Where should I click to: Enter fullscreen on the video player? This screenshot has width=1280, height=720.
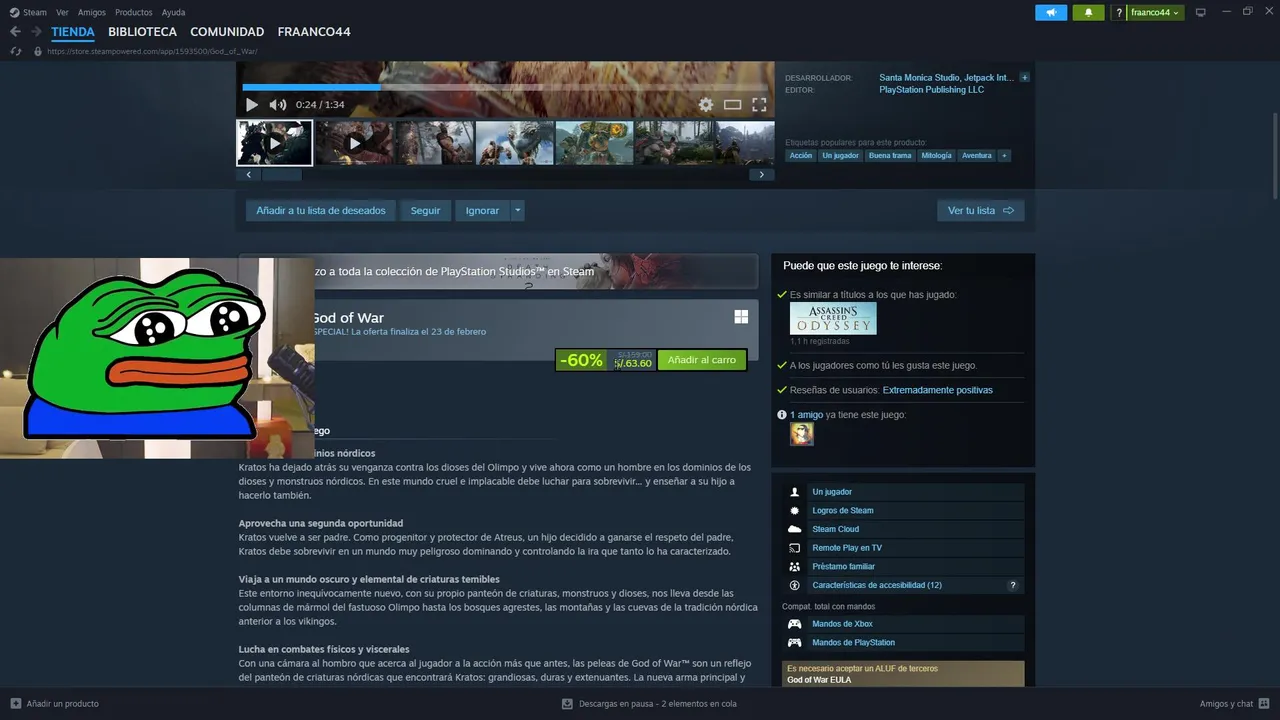(x=759, y=104)
